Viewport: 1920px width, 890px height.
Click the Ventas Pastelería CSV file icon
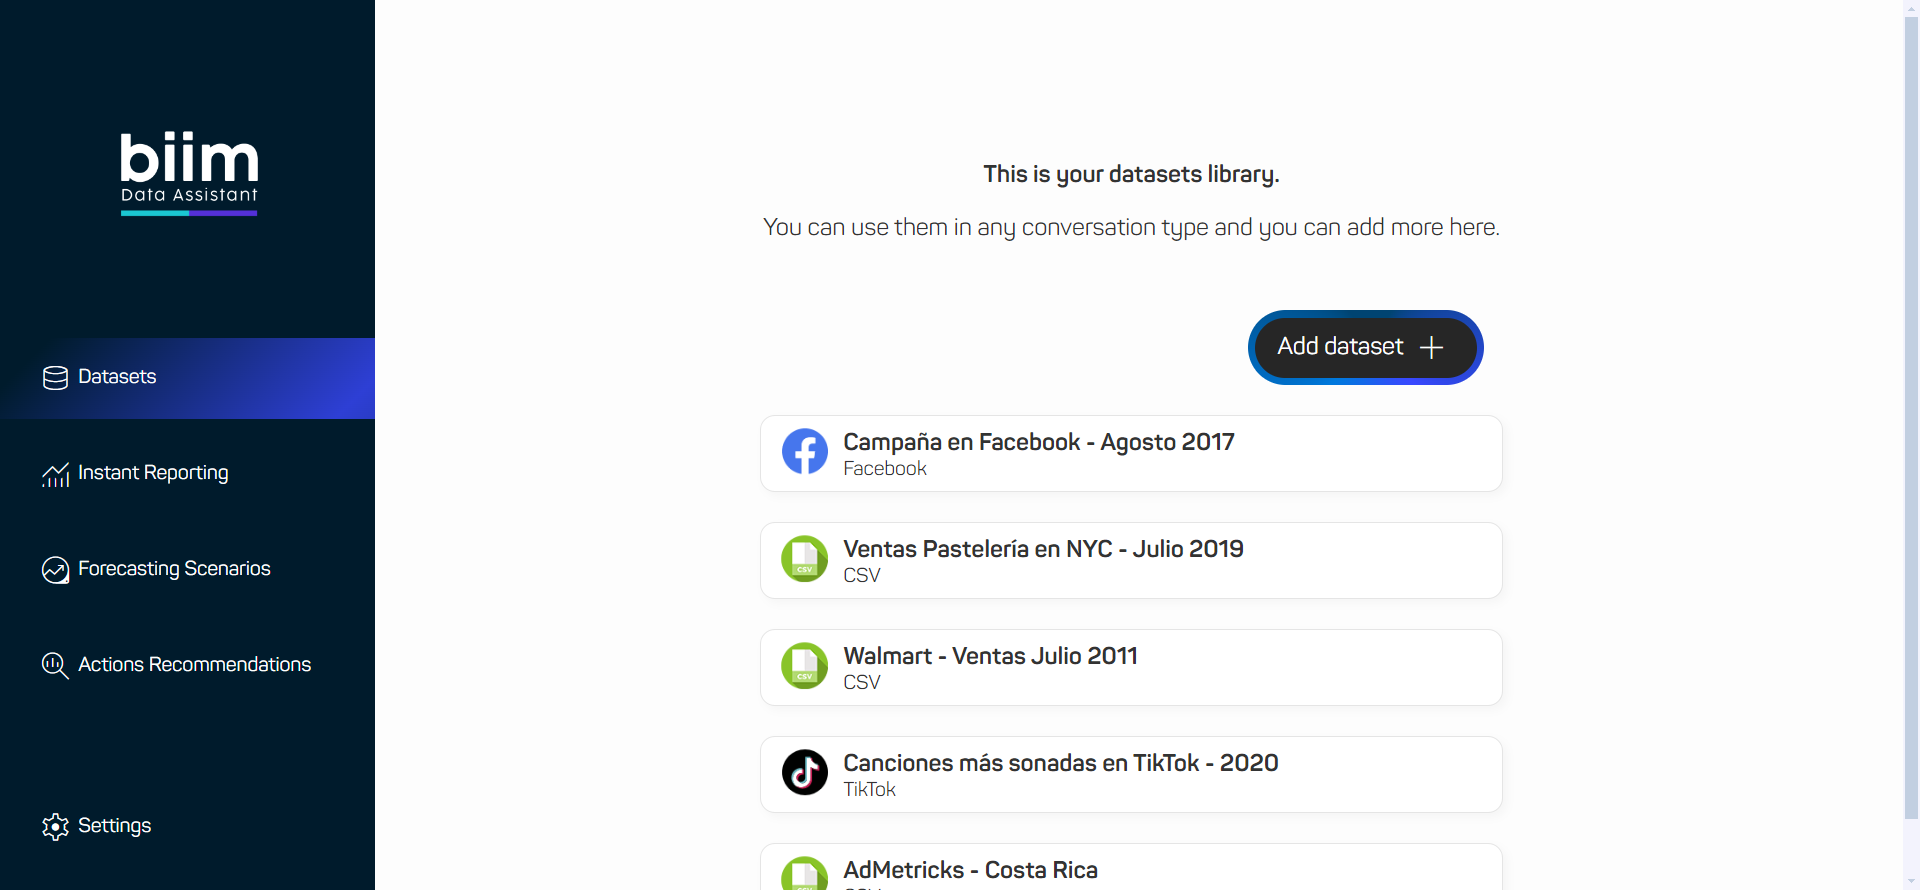pos(804,559)
